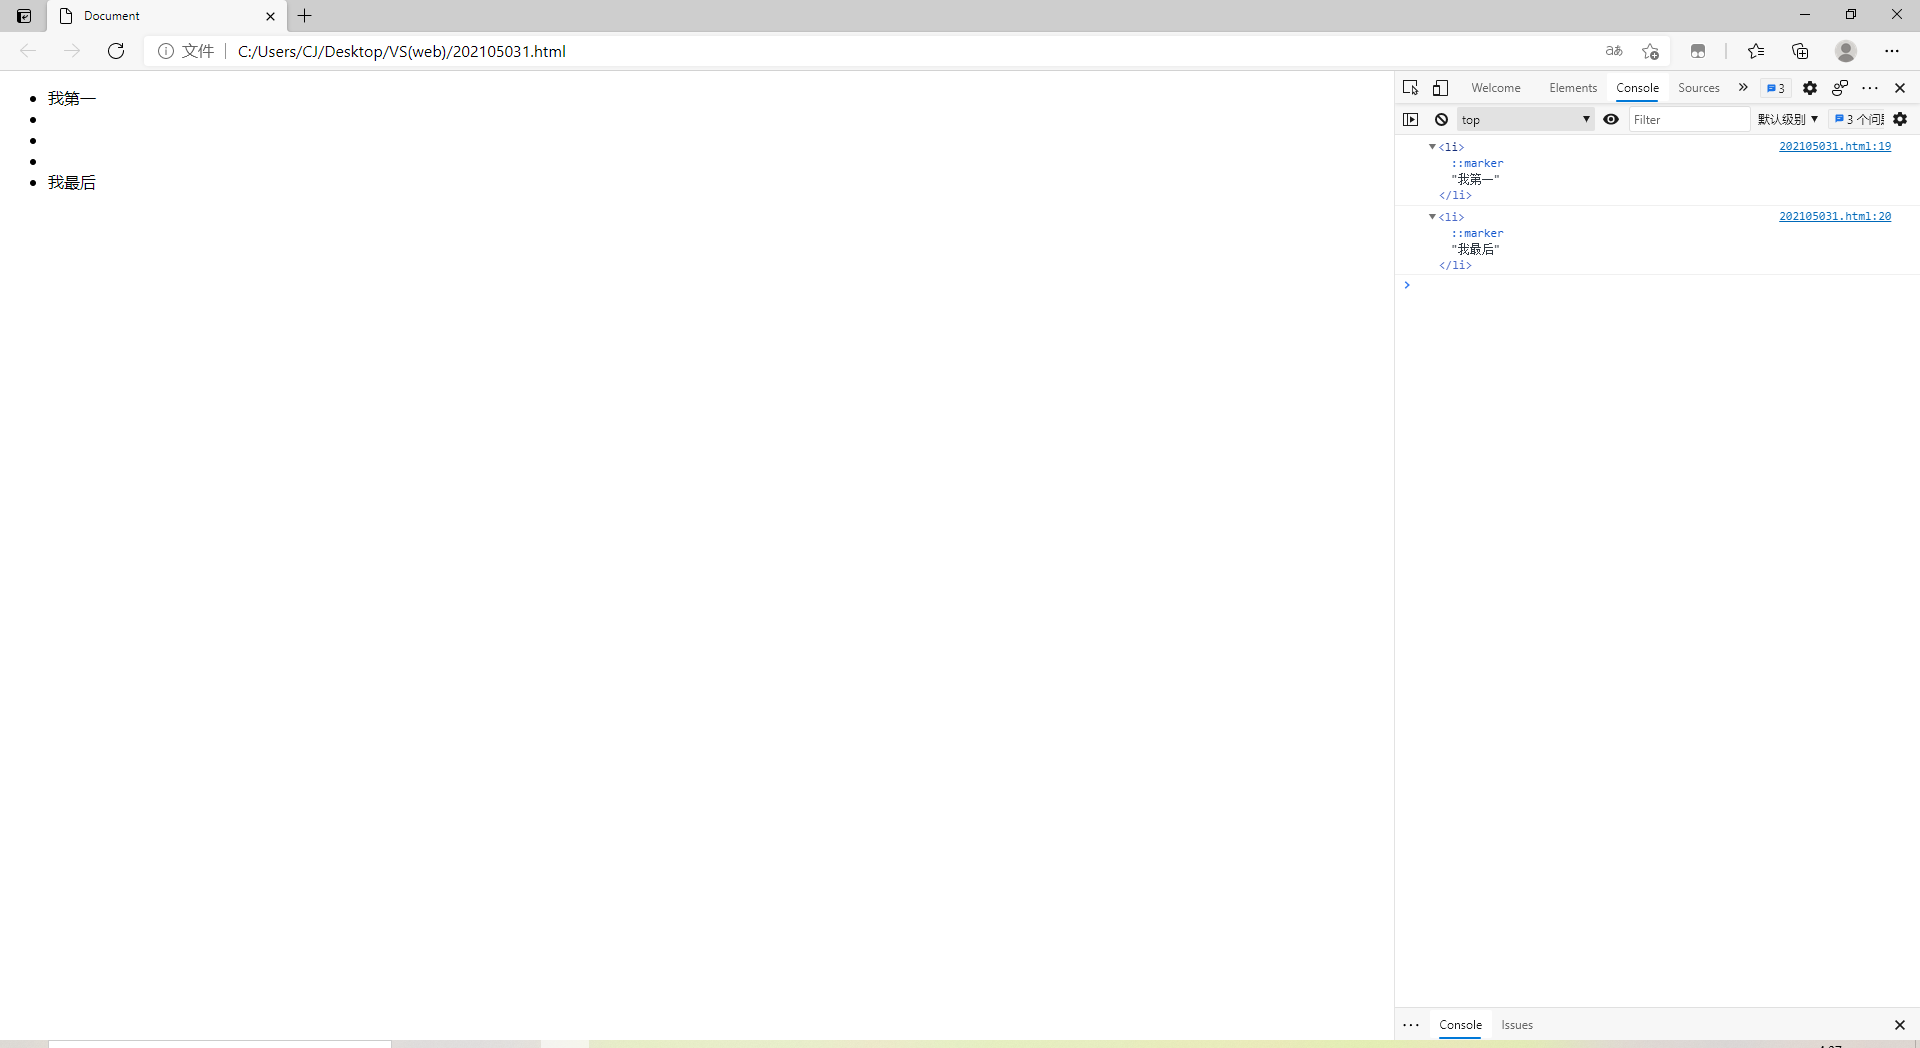Open the 默认级别 log level dropdown

pos(1787,119)
